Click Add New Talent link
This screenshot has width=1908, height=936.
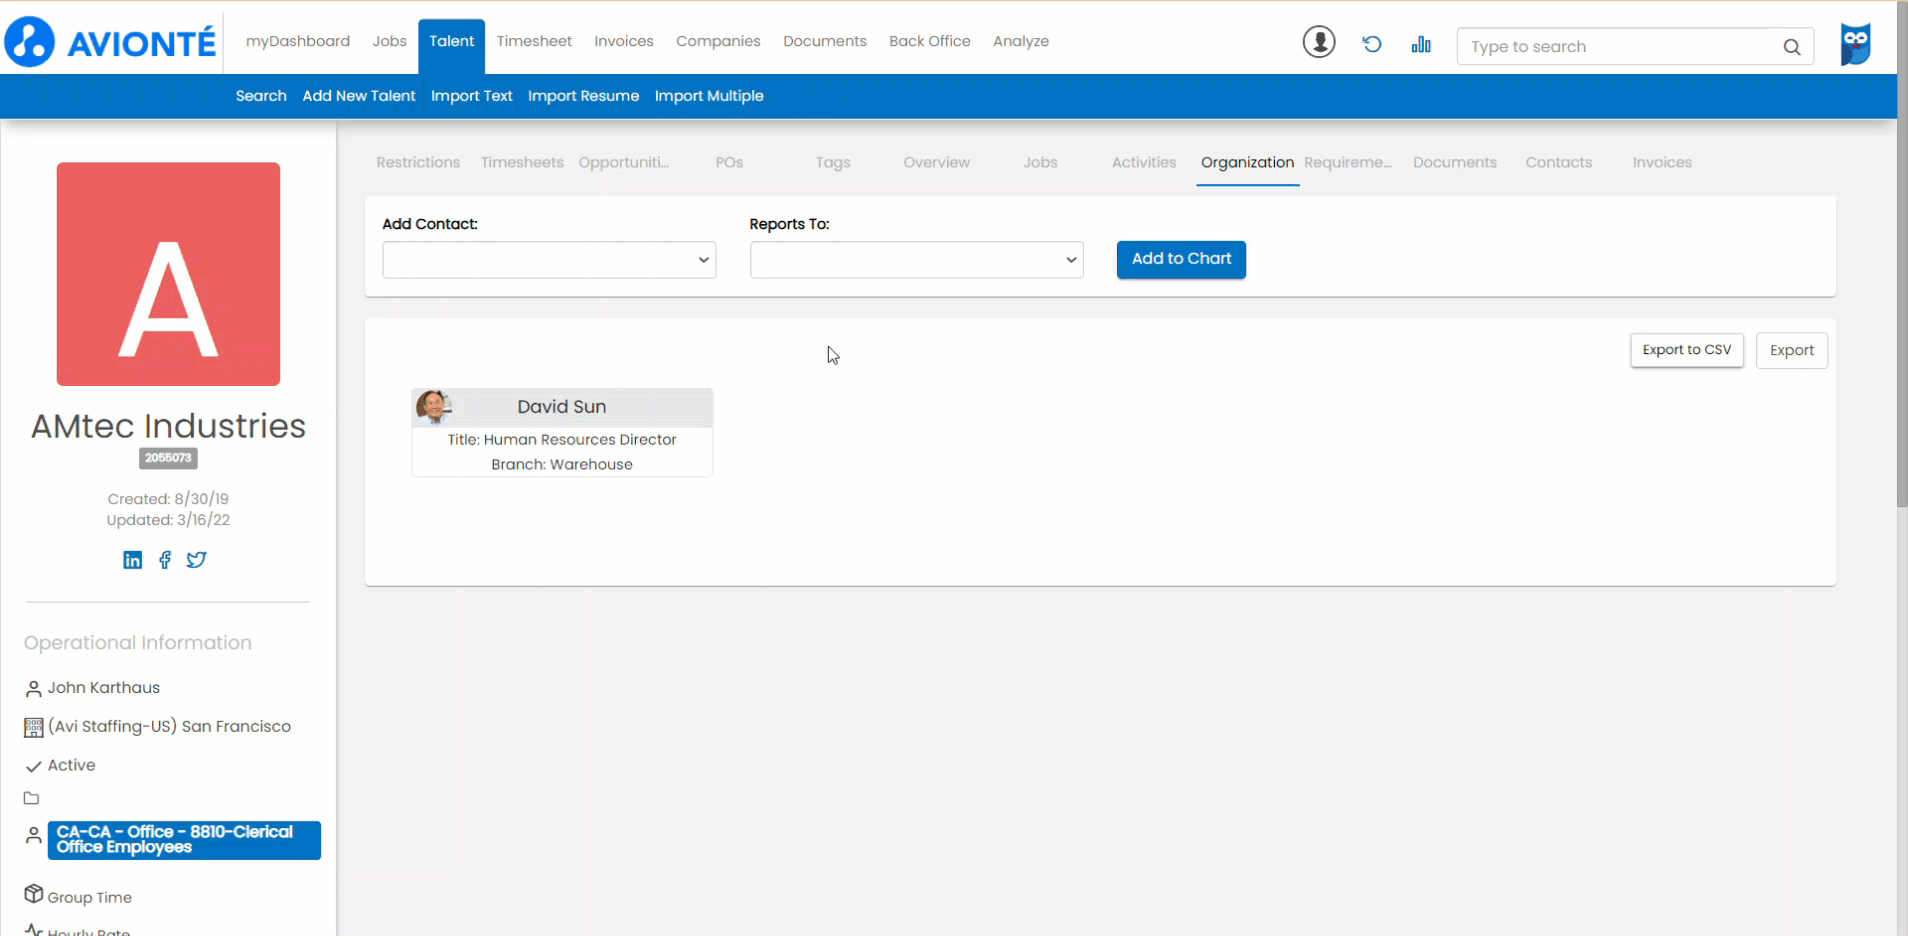(x=359, y=96)
